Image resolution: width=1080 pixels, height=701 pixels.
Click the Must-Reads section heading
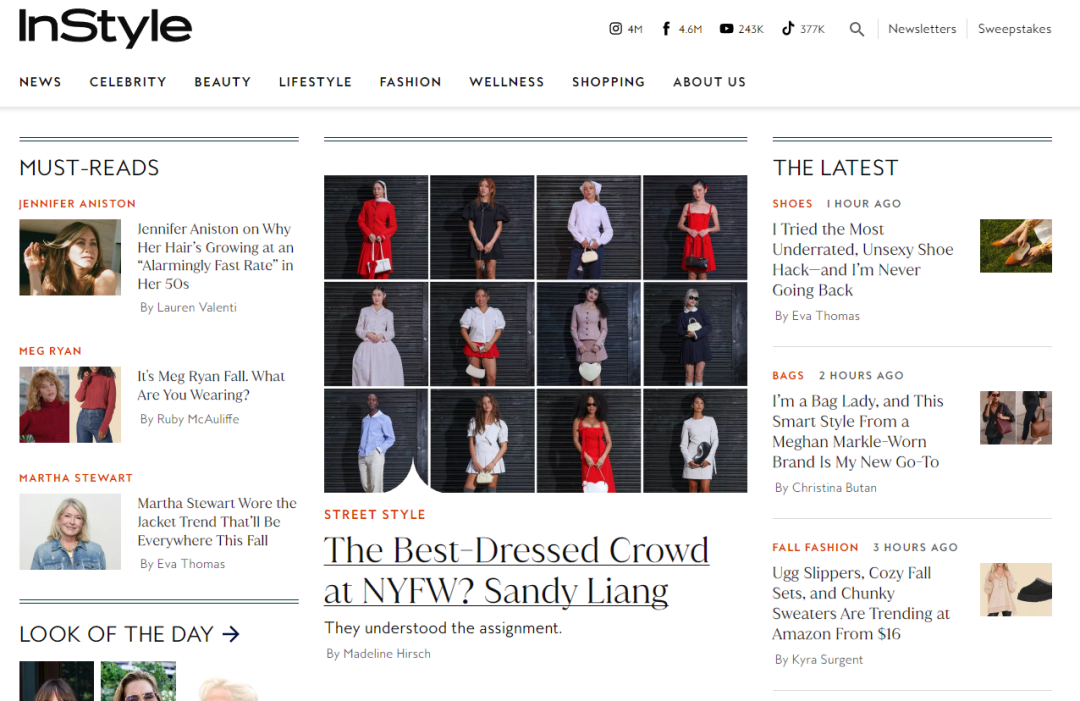[90, 167]
